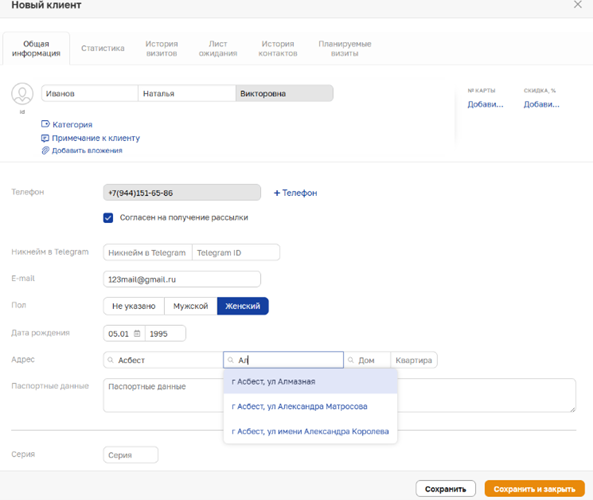Viewport: 593px width, 500px height.
Task: Click the client avatar placeholder icon
Action: 22,94
